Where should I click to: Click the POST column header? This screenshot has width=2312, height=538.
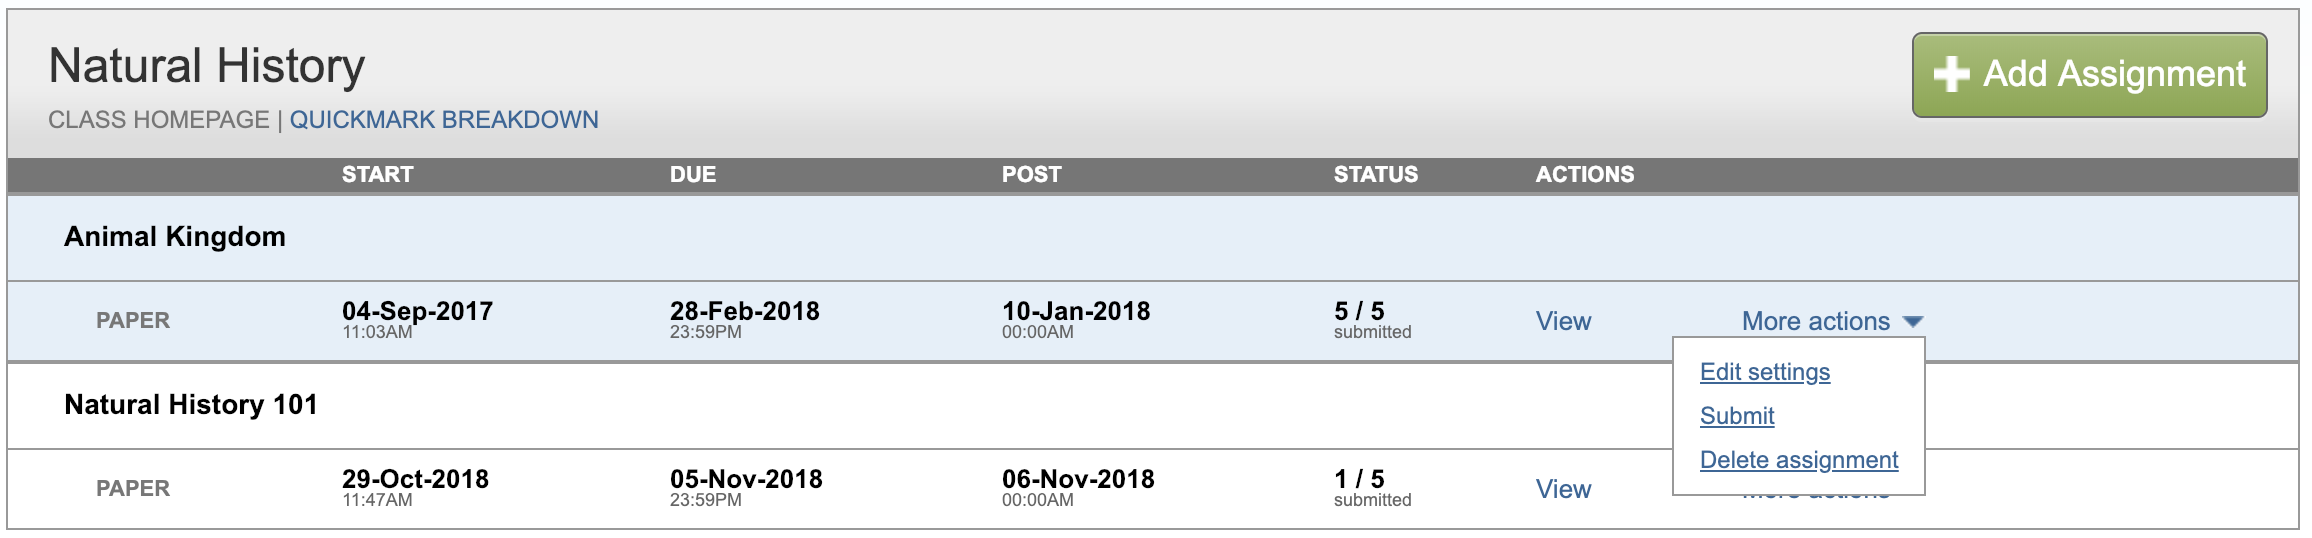[x=1031, y=175]
